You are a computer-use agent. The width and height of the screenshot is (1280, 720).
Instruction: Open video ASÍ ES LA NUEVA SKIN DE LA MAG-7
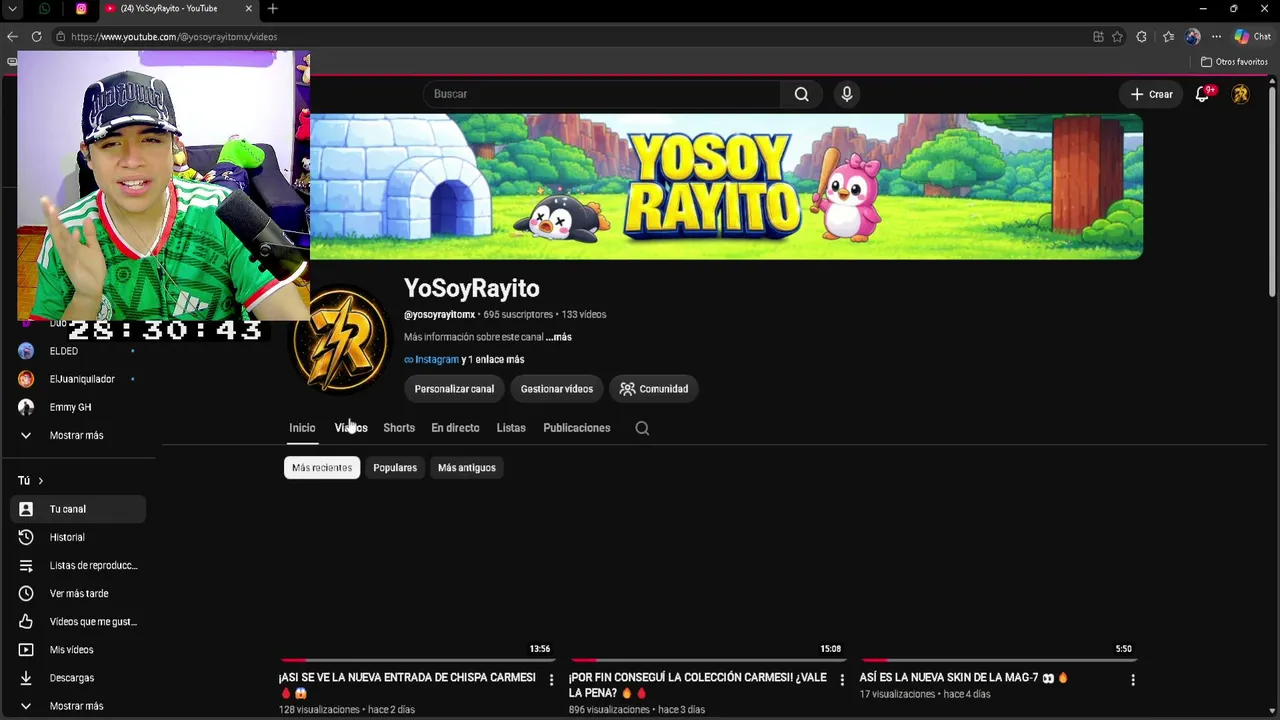pyautogui.click(x=964, y=678)
